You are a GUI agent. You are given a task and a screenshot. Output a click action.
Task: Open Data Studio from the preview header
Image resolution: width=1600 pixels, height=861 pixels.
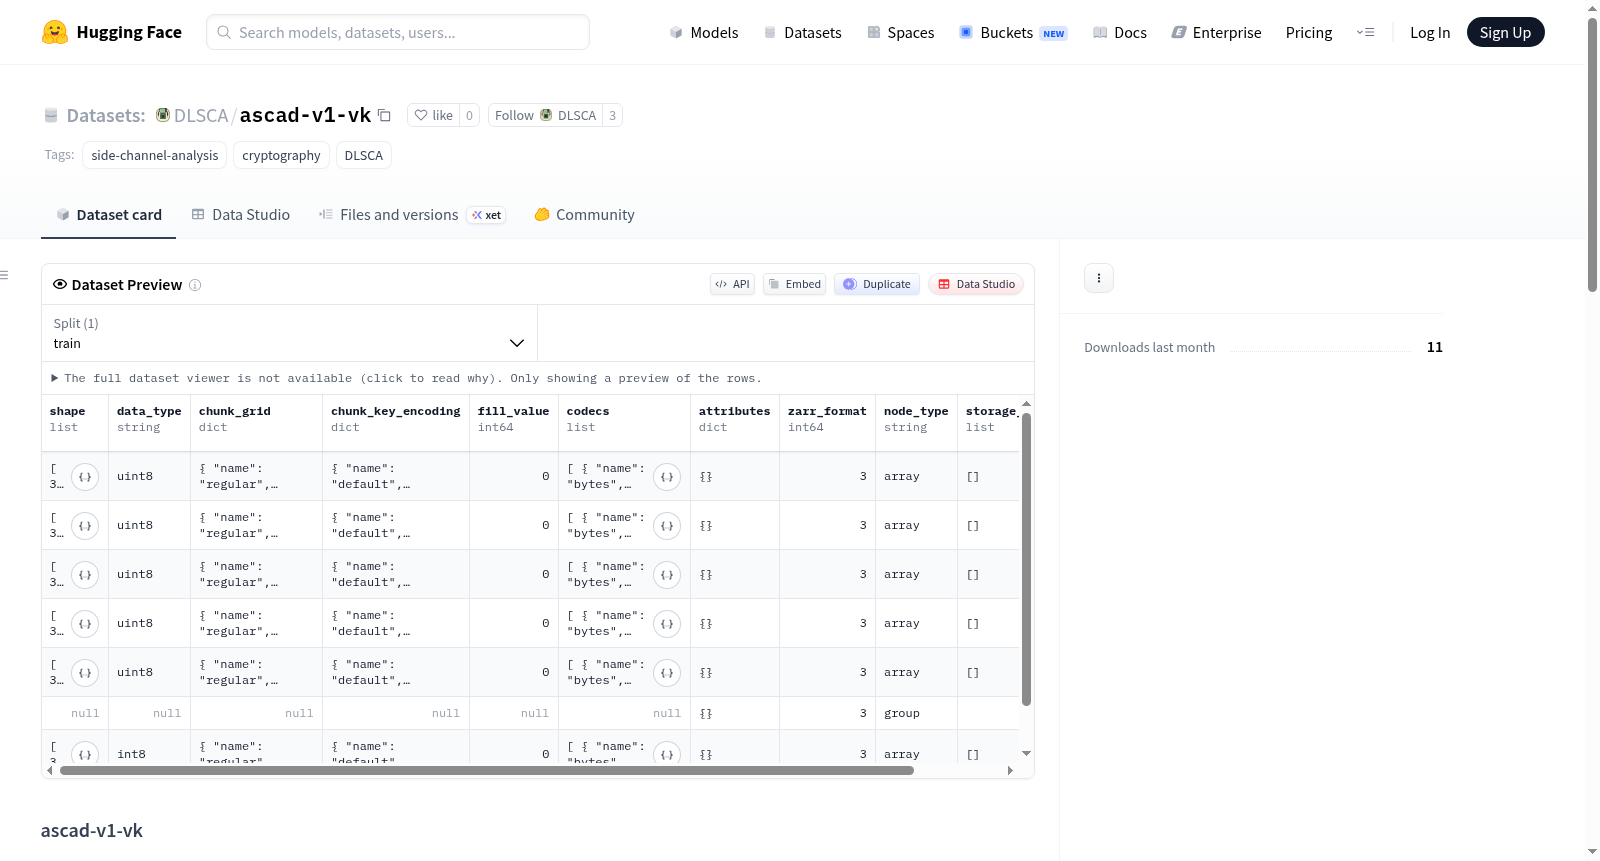click(x=976, y=284)
